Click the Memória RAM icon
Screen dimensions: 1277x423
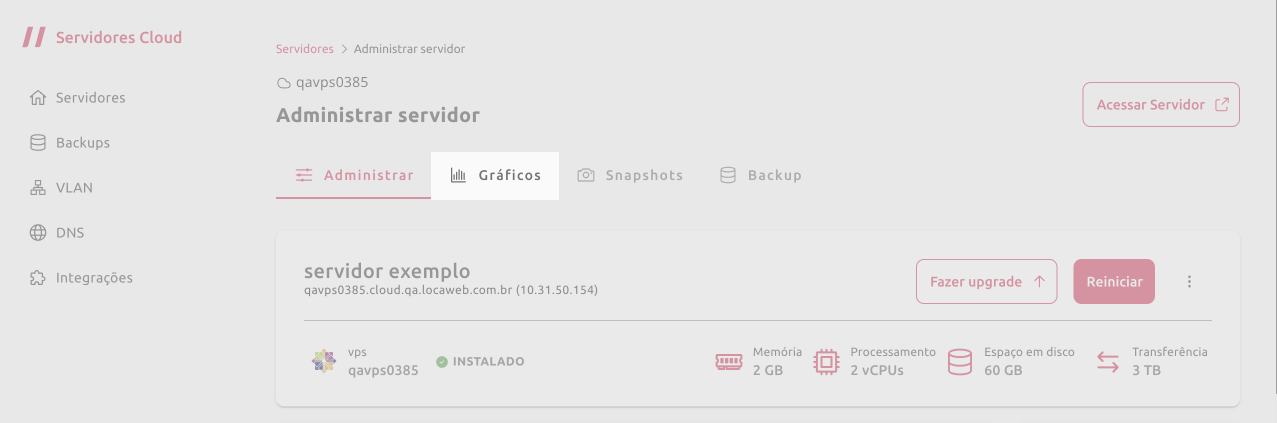click(x=729, y=362)
